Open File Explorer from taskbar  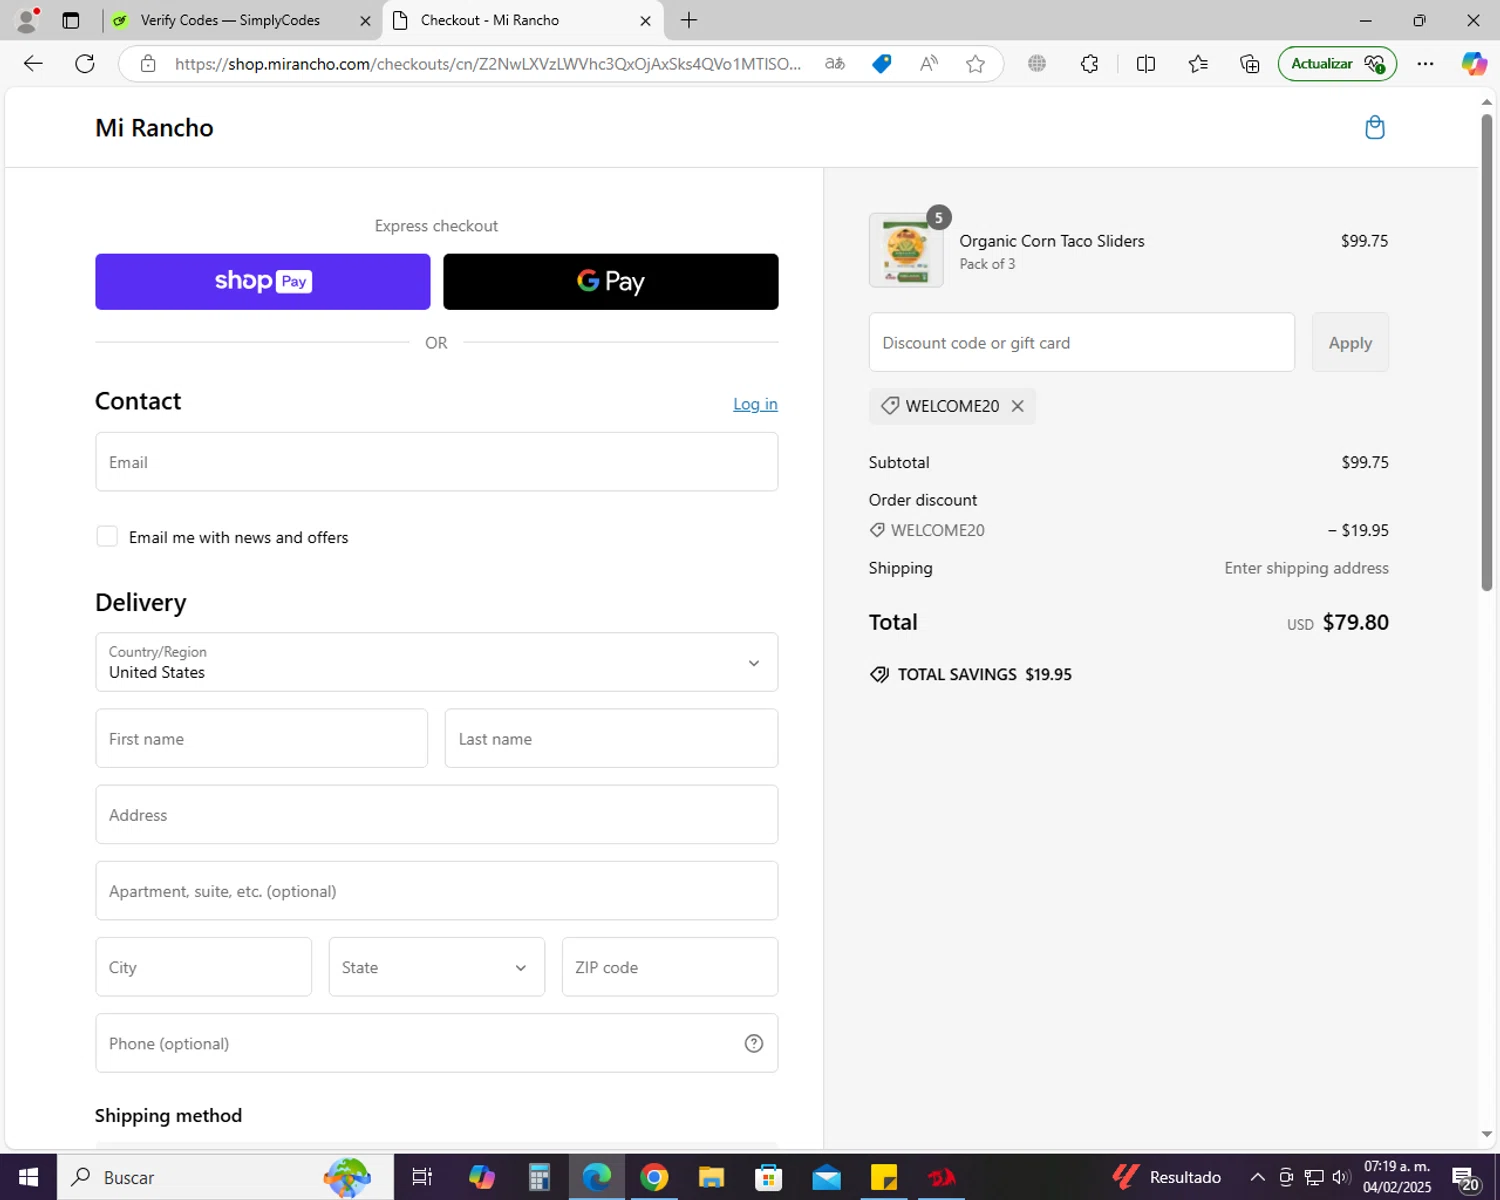[x=711, y=1177]
